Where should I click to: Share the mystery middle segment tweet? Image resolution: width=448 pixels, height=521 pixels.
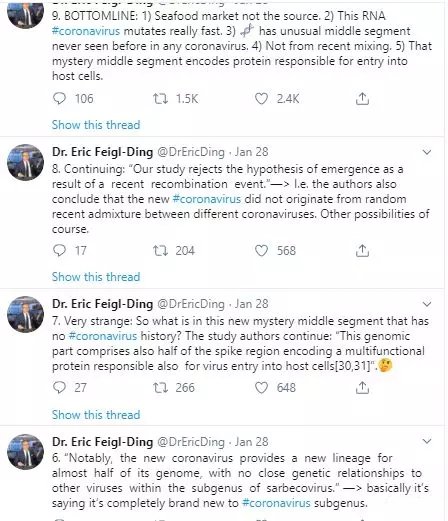pos(362,387)
